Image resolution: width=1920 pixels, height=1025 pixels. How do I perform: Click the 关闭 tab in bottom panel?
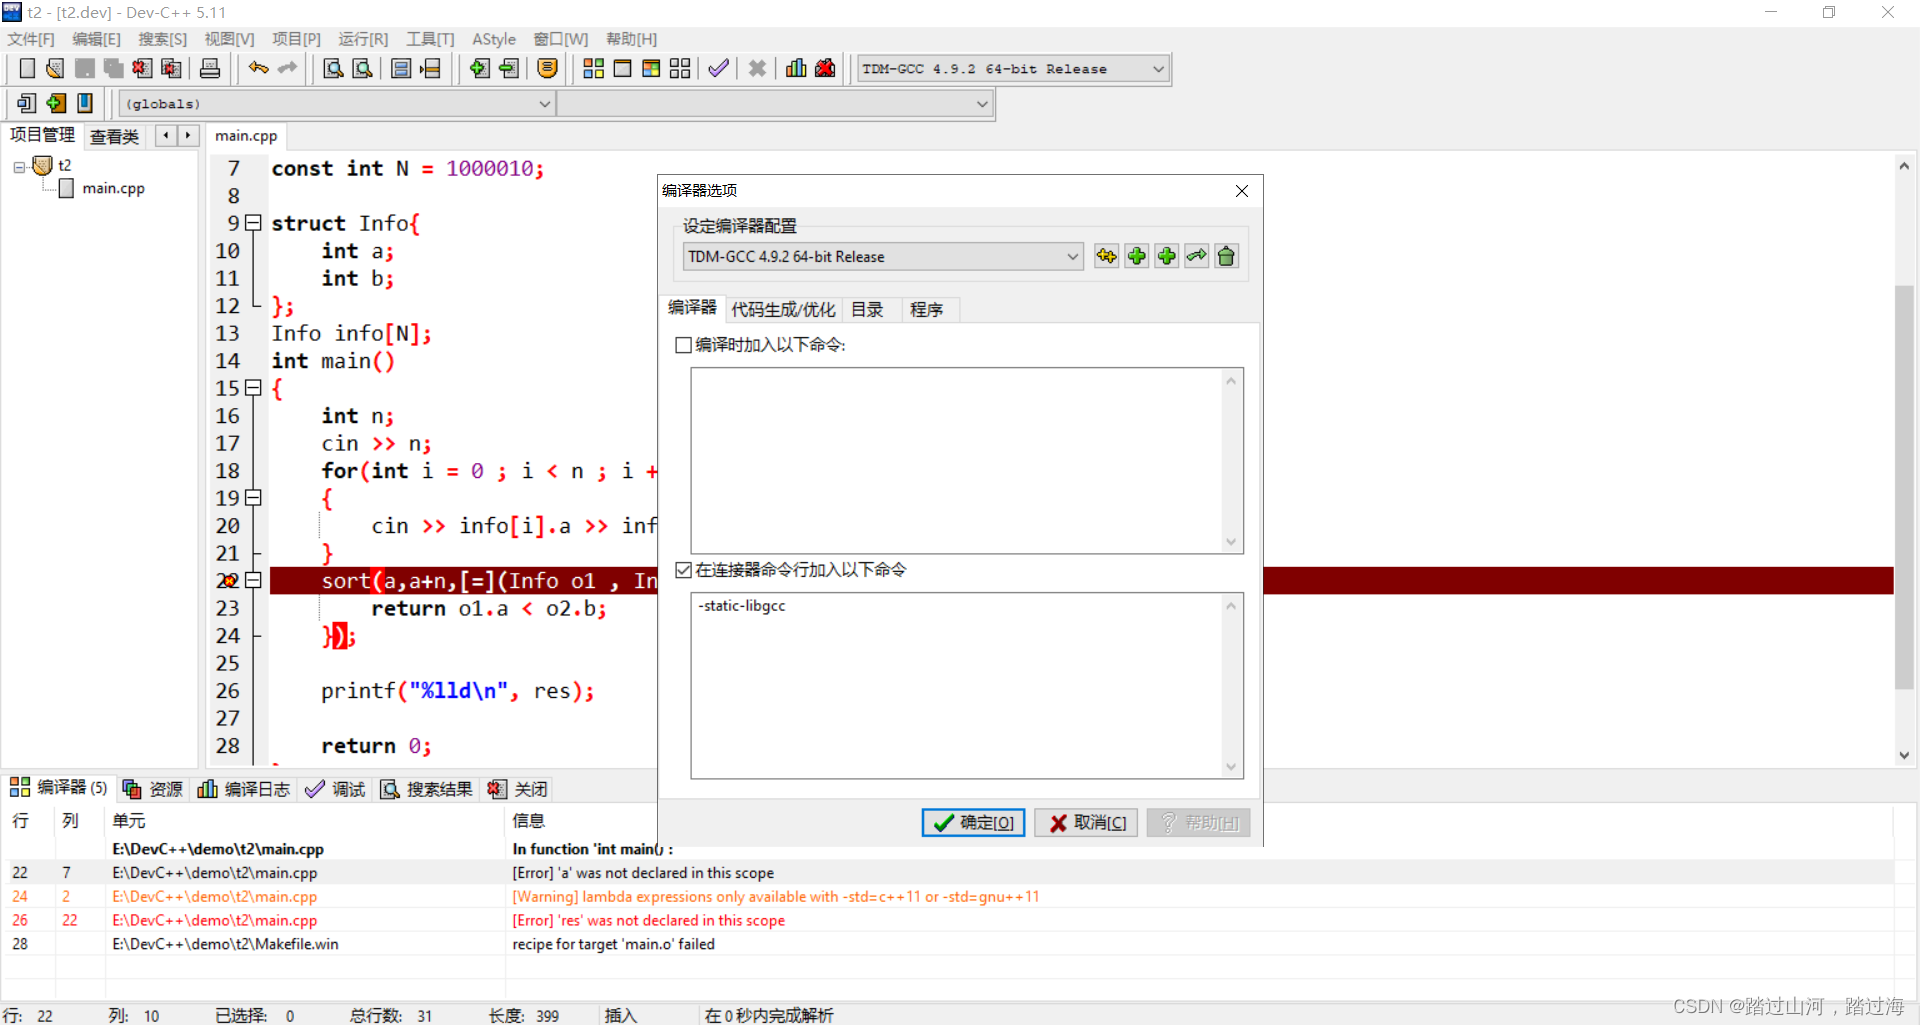[518, 789]
